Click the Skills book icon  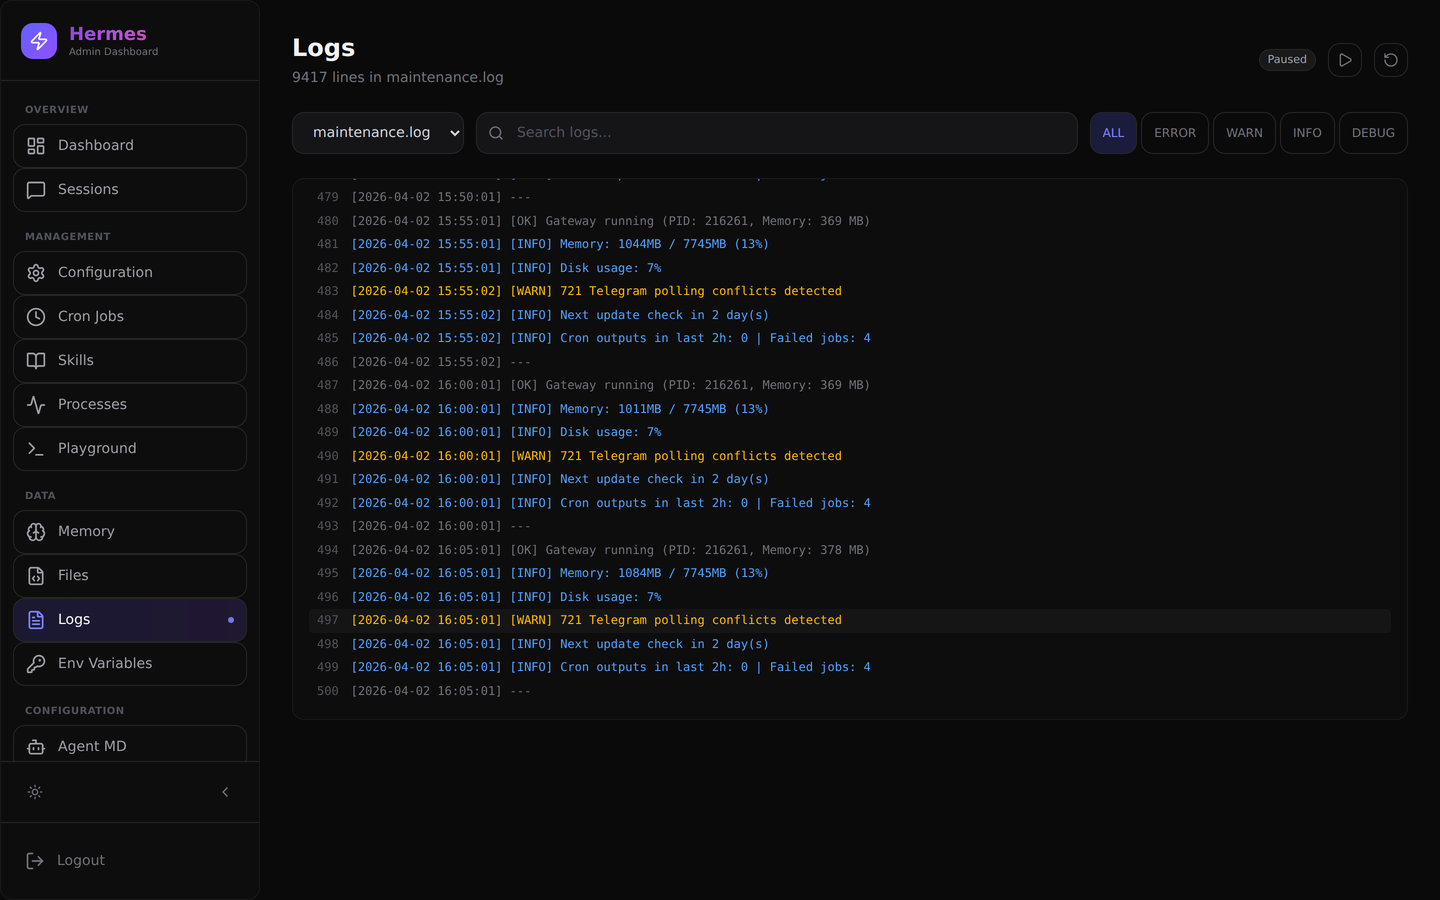36,361
